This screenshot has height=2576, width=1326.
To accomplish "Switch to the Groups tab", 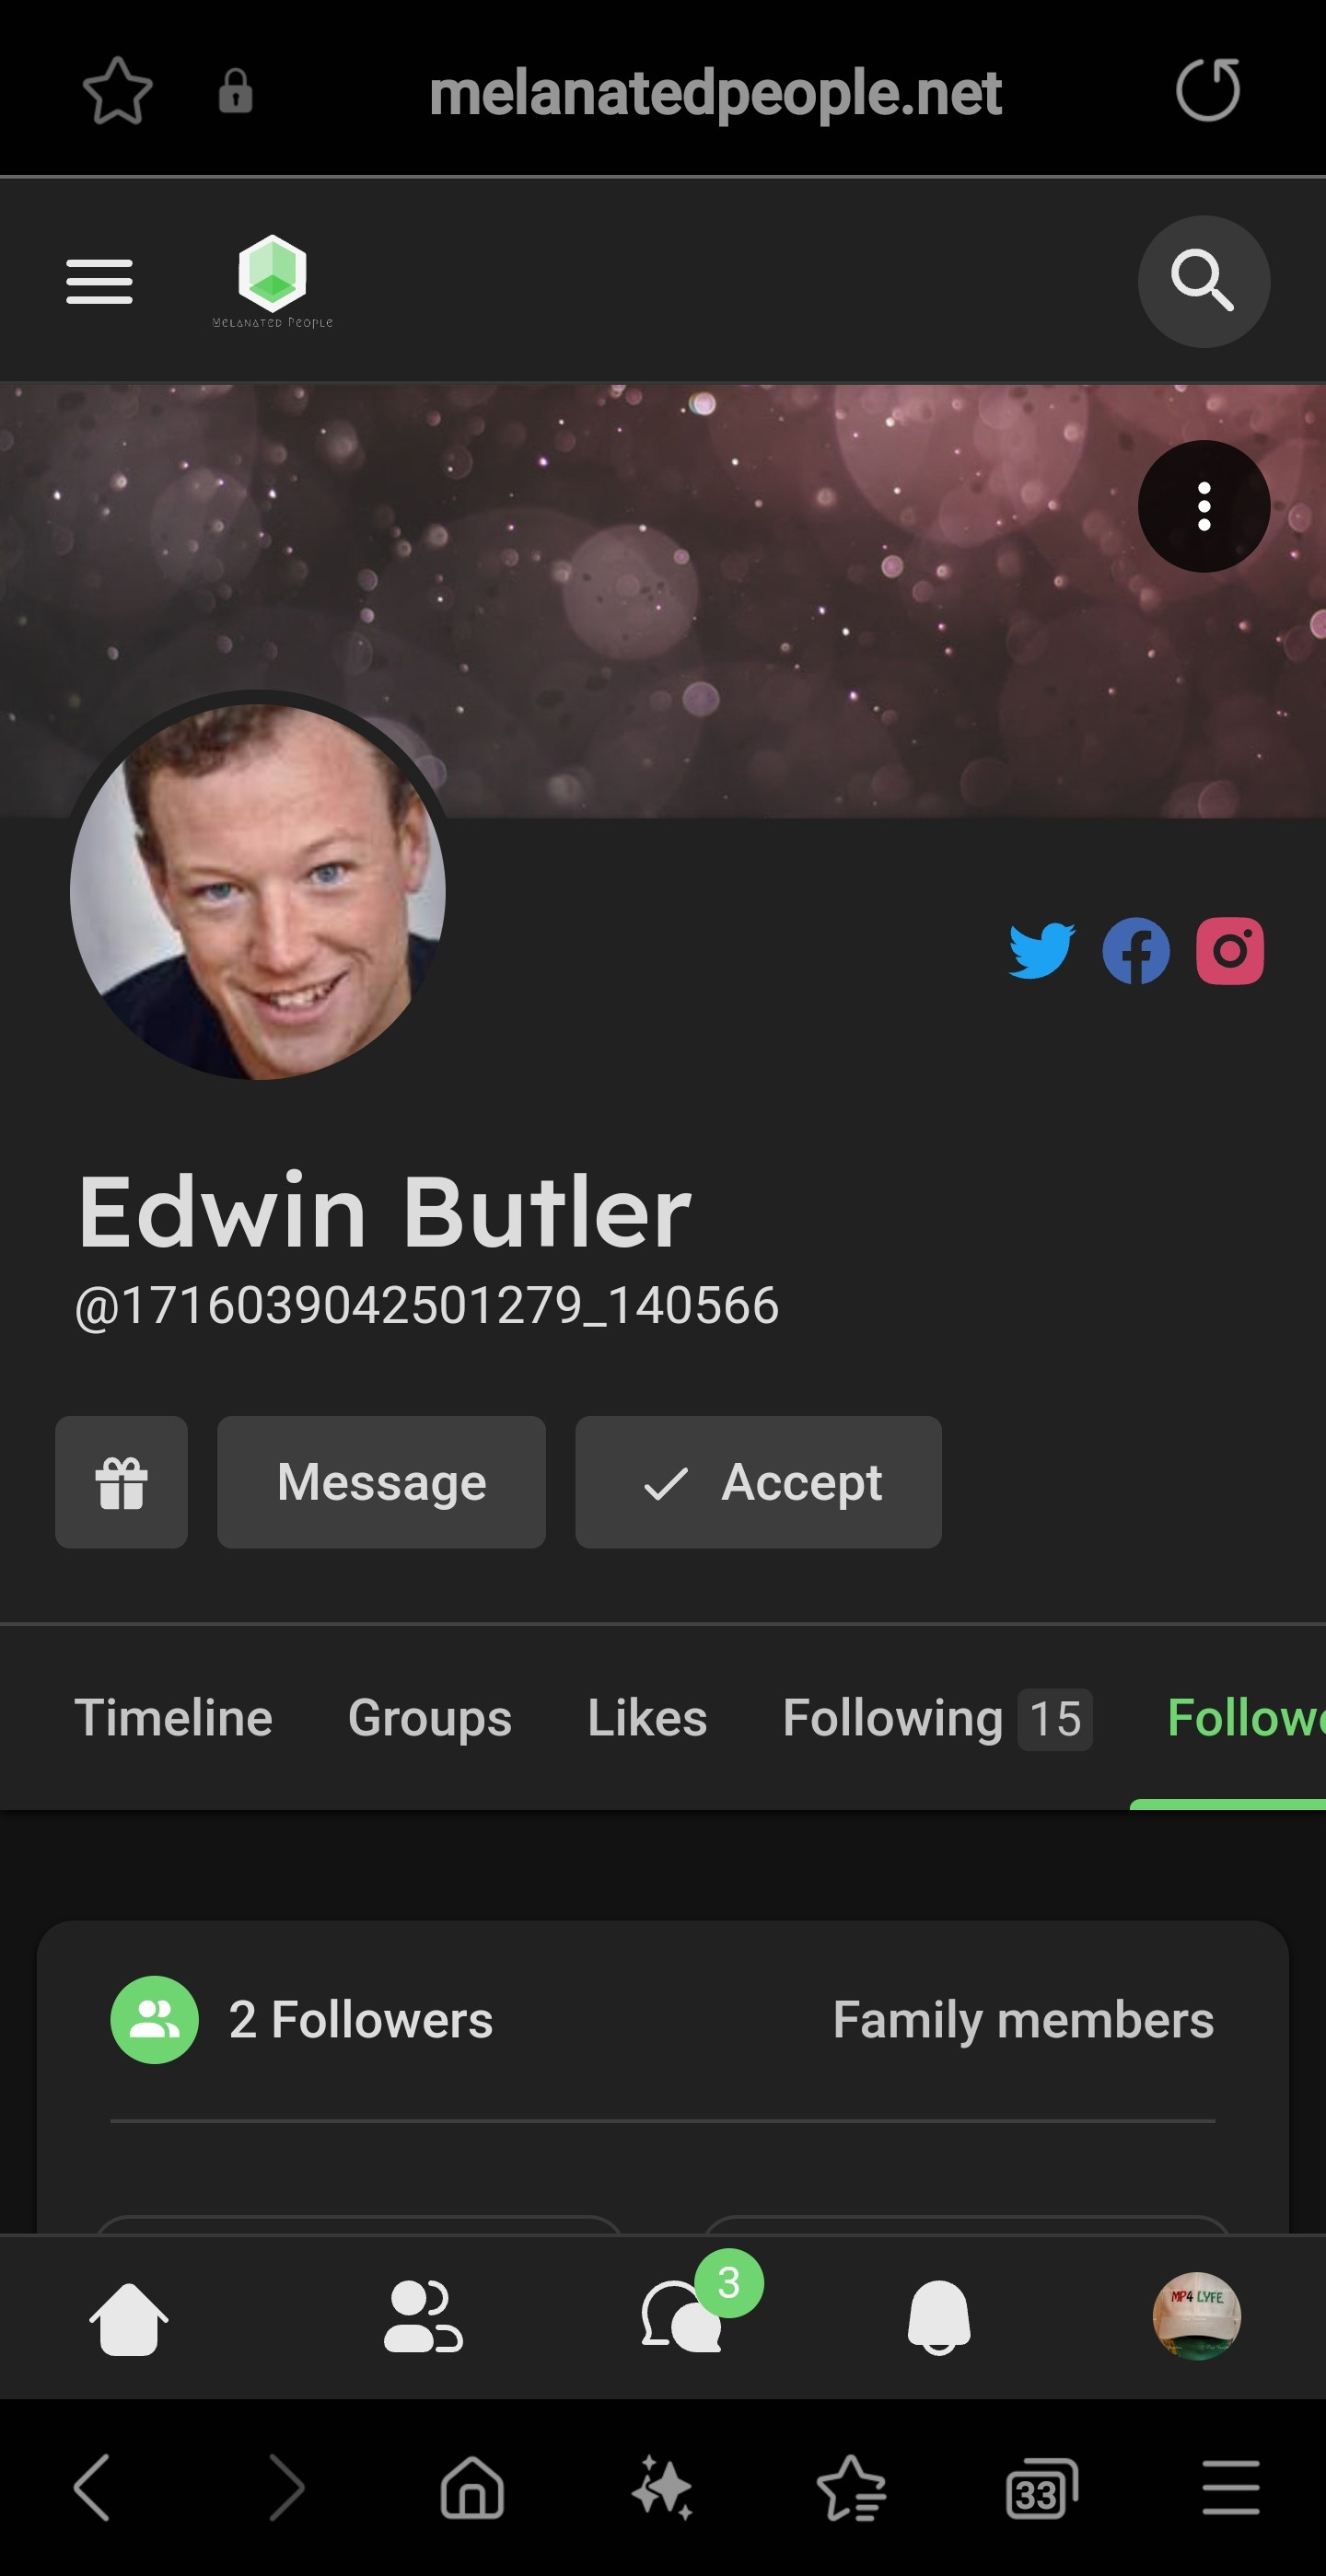I will [x=429, y=1717].
